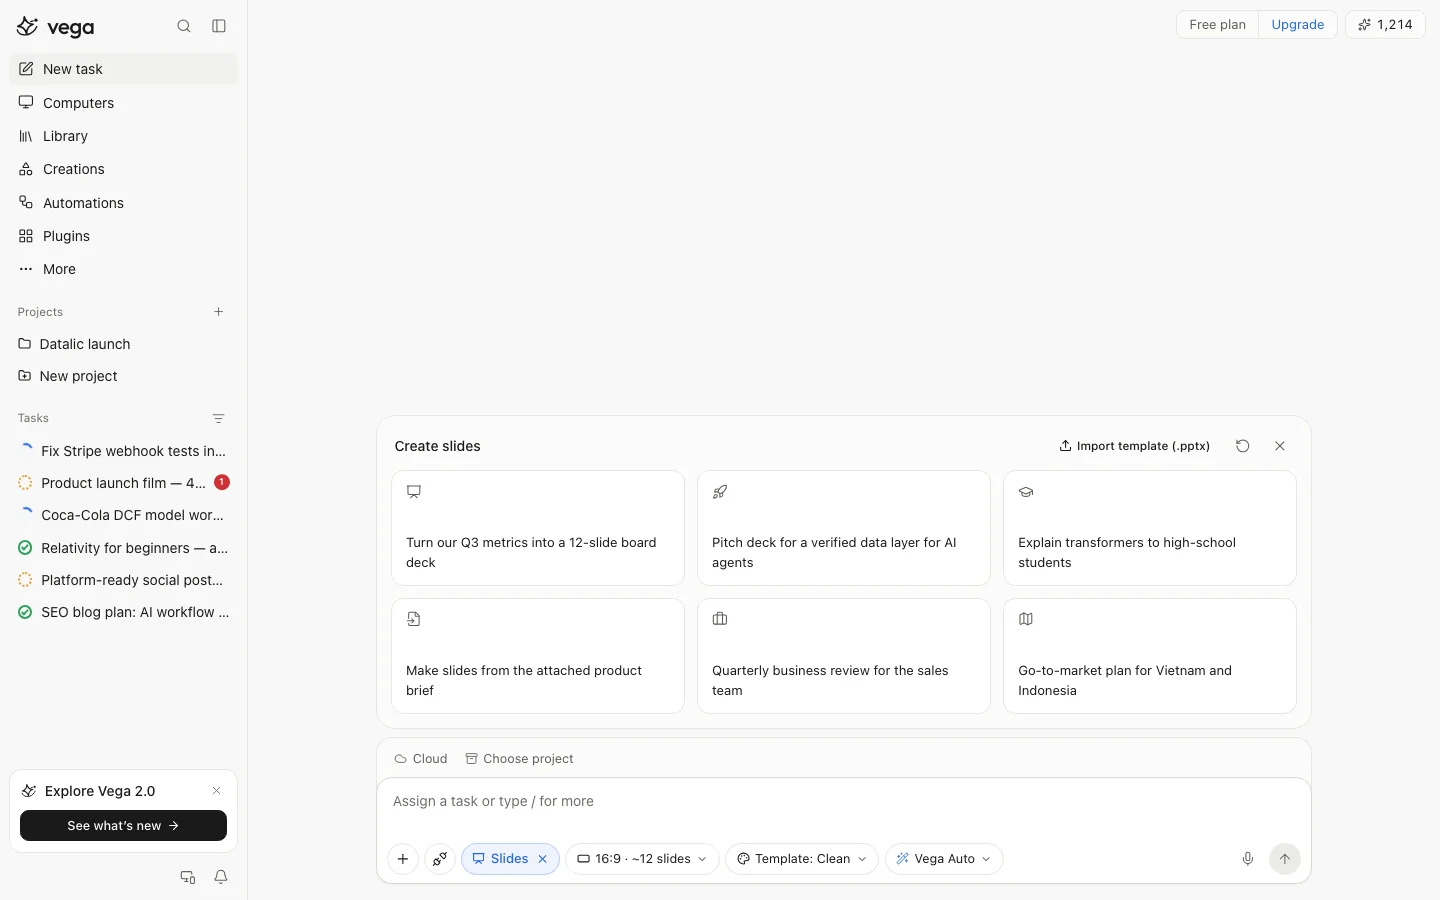Viewport: 1440px width, 900px height.
Task: Close the Create slides panel
Action: pos(1280,446)
